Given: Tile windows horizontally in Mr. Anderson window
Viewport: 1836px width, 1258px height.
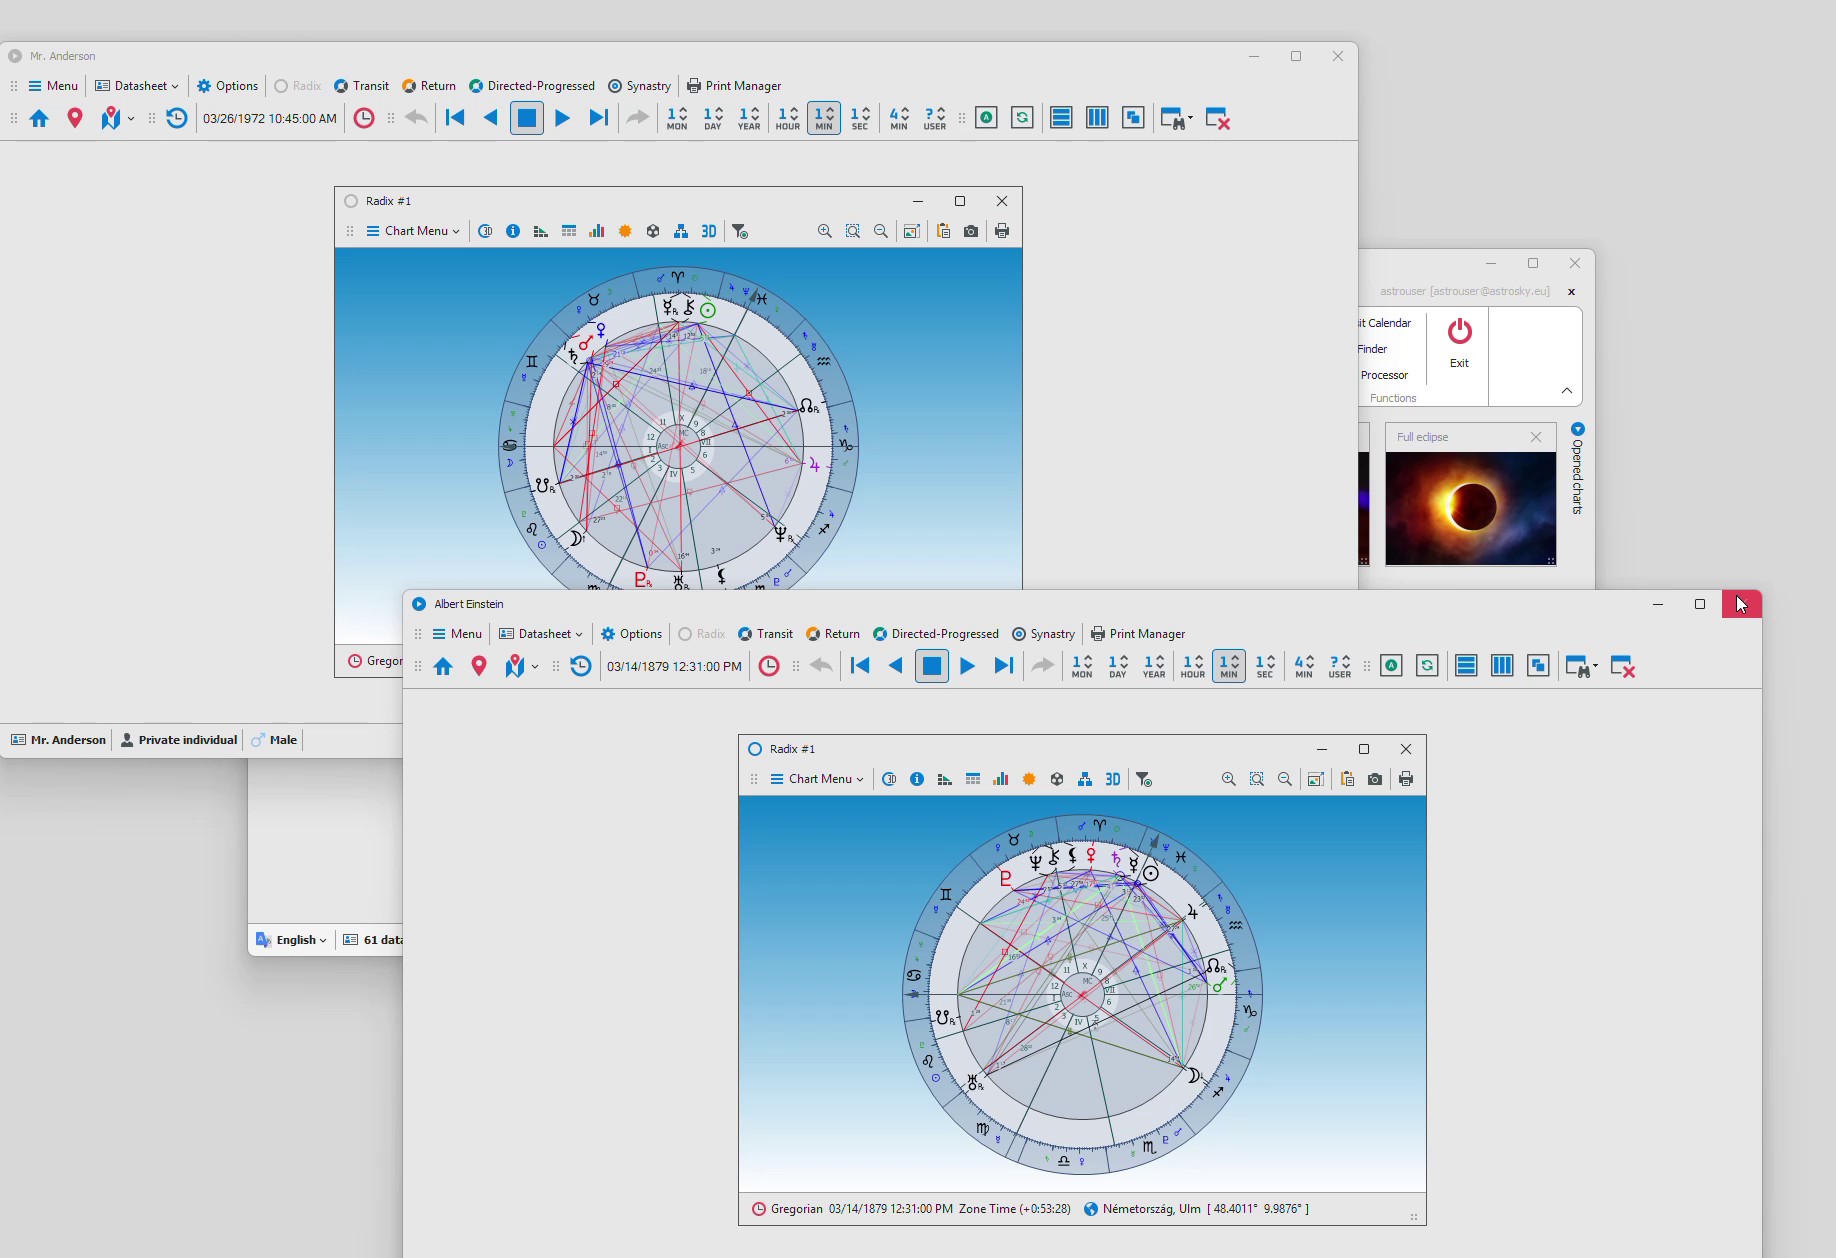Looking at the screenshot, I should coord(1061,118).
